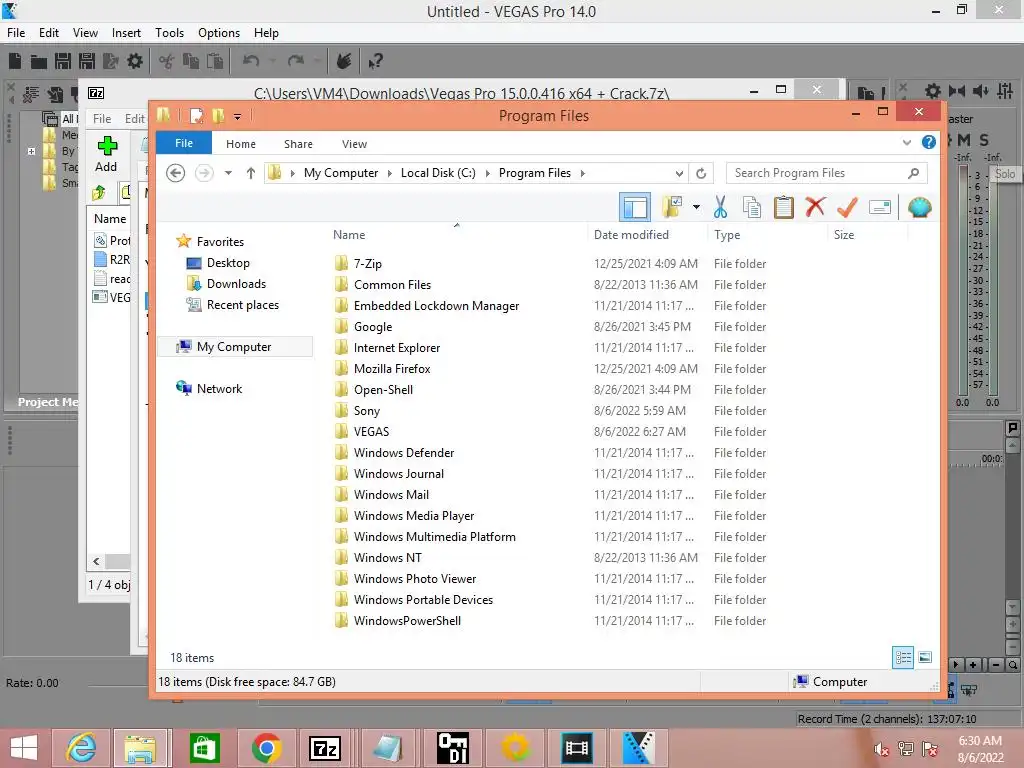Toggle the Master bus Solo S button
Screen dimensions: 1024x768
(x=984, y=140)
